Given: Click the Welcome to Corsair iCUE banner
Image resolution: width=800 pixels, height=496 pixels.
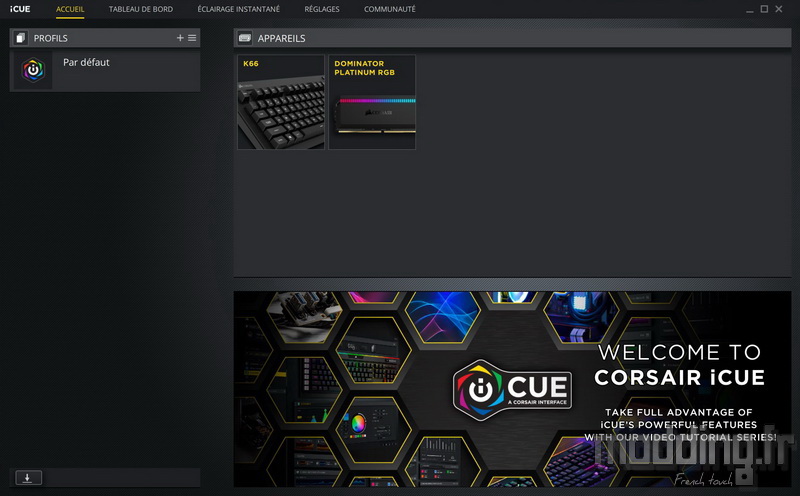Looking at the screenshot, I should click(512, 389).
